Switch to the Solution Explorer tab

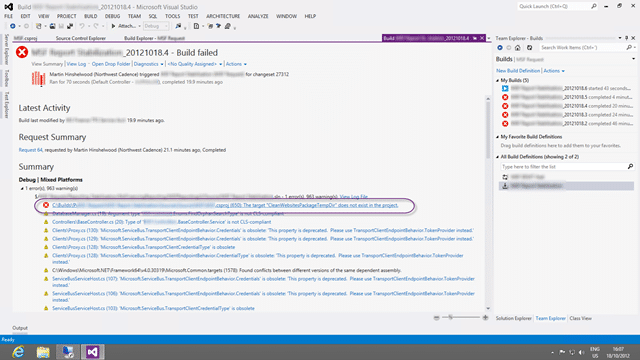point(513,318)
